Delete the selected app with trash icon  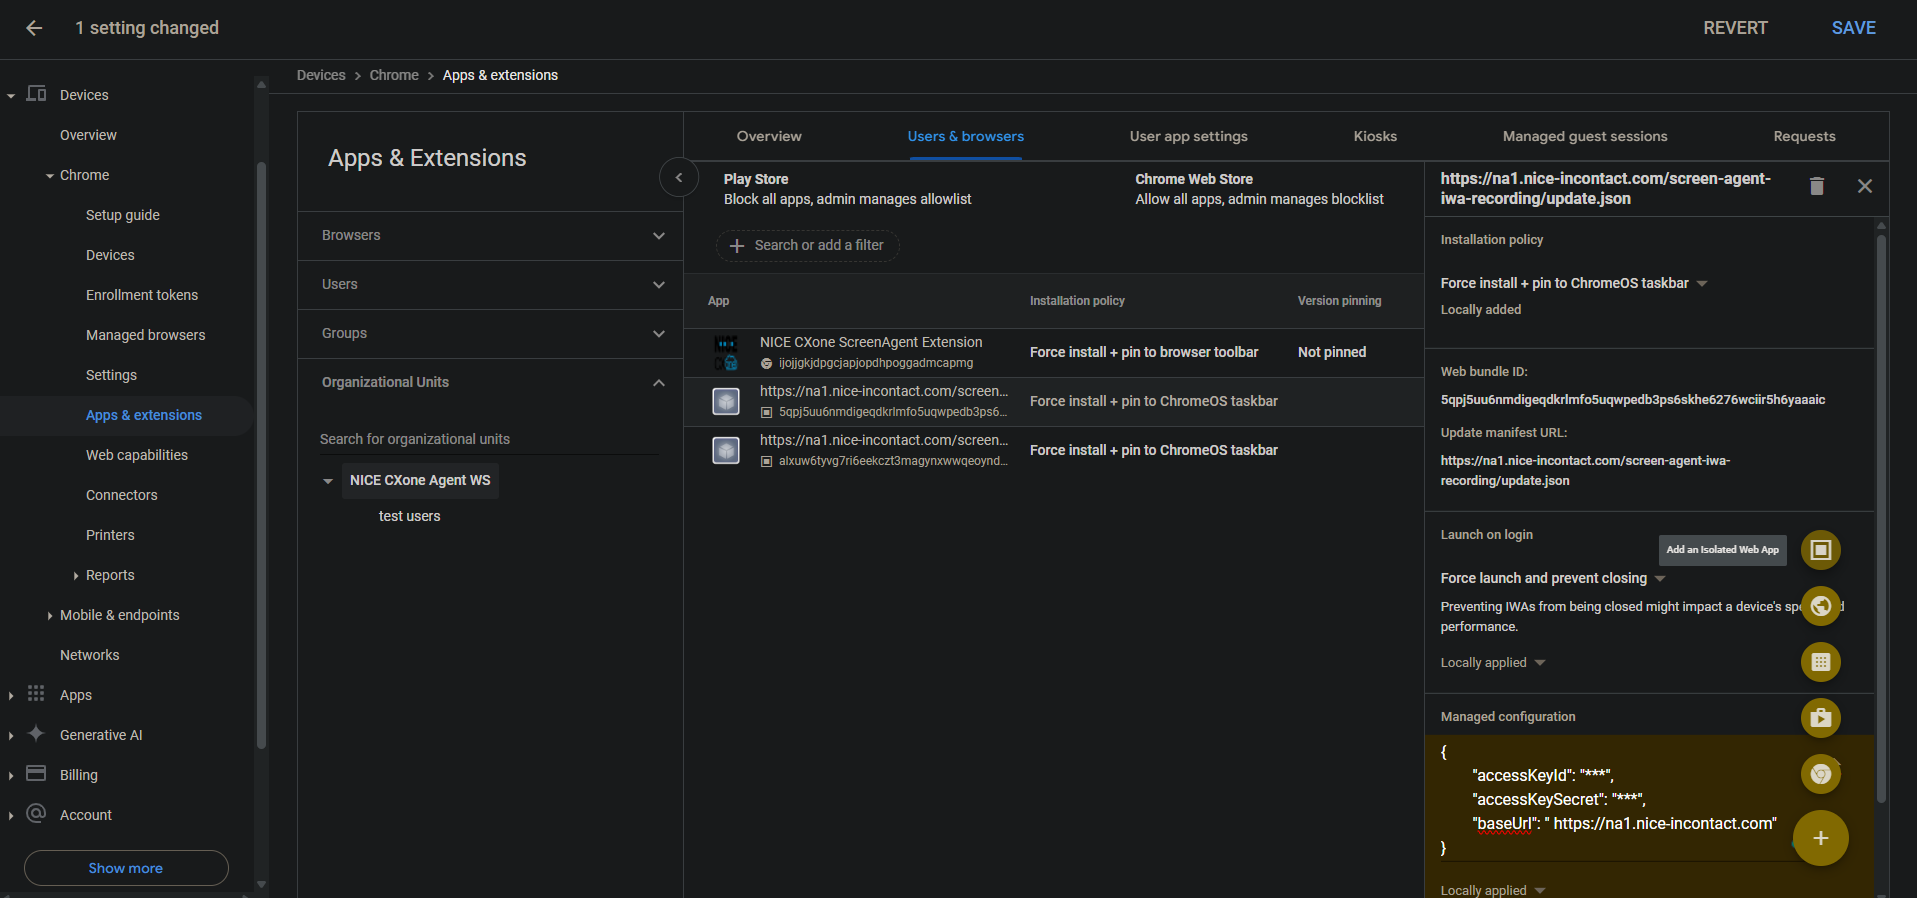coord(1816,187)
